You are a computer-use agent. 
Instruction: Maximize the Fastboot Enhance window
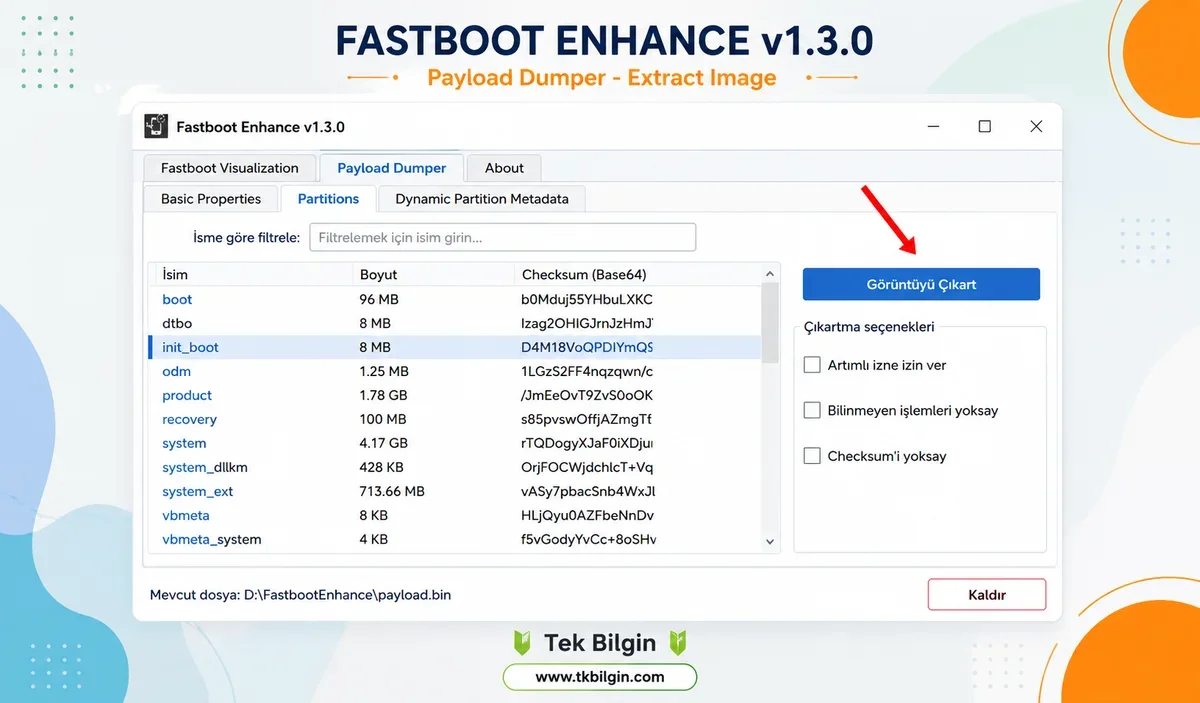tap(984, 127)
